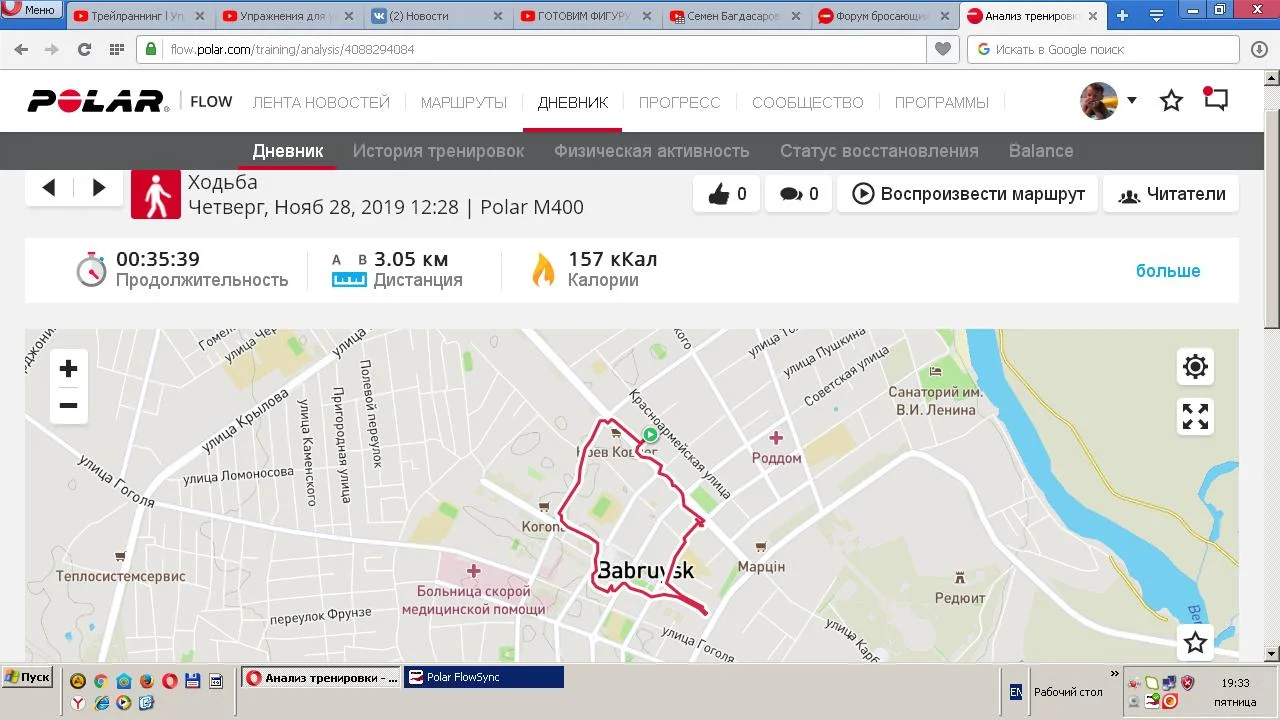Viewport: 1280px width, 720px height.
Task: Zoom in on the map
Action: point(68,369)
